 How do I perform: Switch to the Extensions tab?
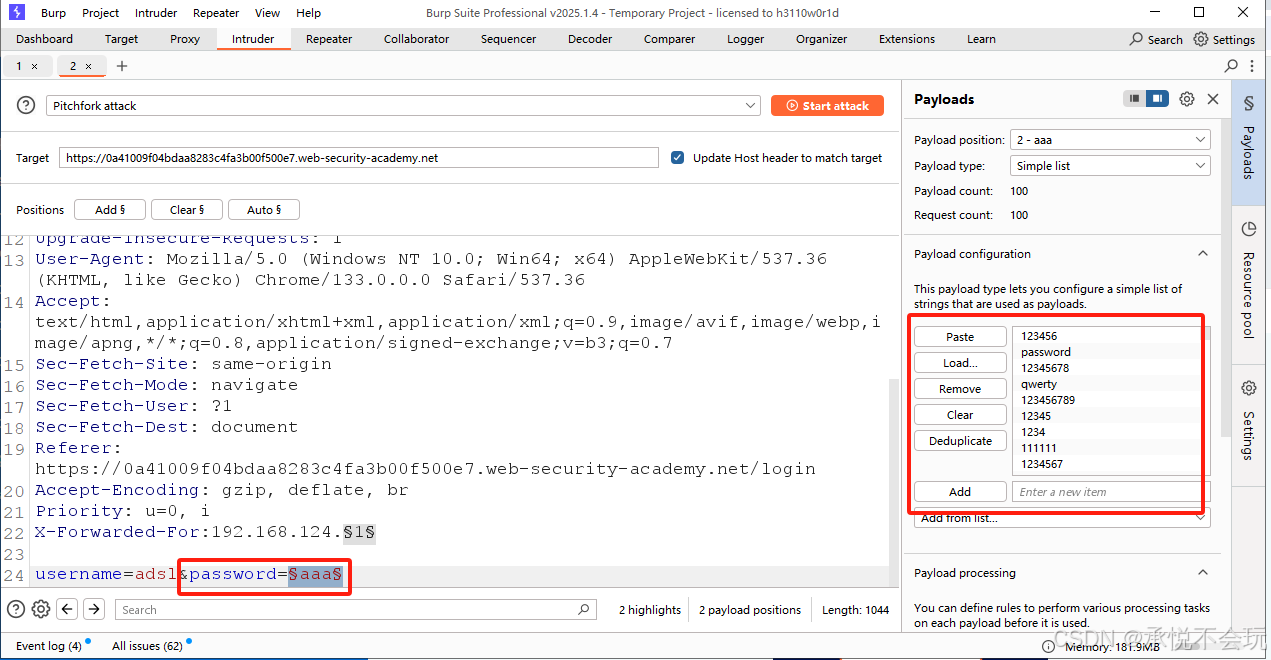907,39
